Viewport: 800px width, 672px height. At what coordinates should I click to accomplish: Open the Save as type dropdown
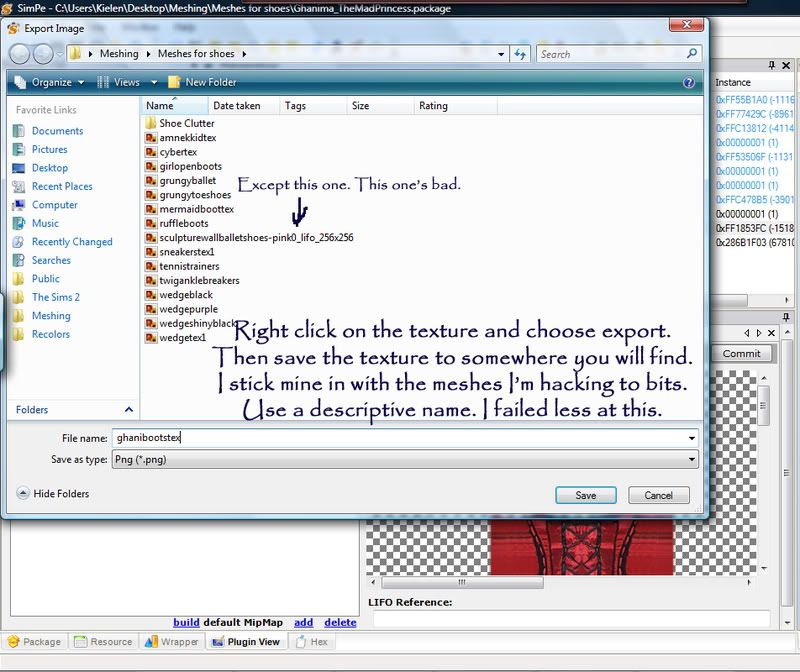(691, 459)
